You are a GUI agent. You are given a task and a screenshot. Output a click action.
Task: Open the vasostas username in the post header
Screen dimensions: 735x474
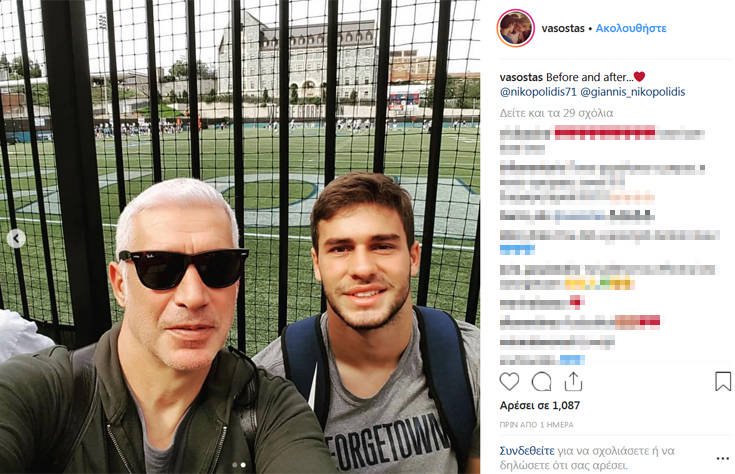pyautogui.click(x=563, y=28)
